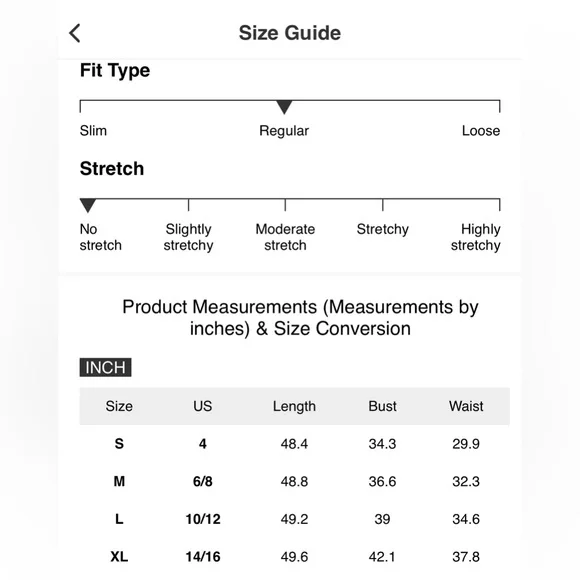This screenshot has width=580, height=580.
Task: Click the No stretch marker triangle
Action: tap(88, 206)
